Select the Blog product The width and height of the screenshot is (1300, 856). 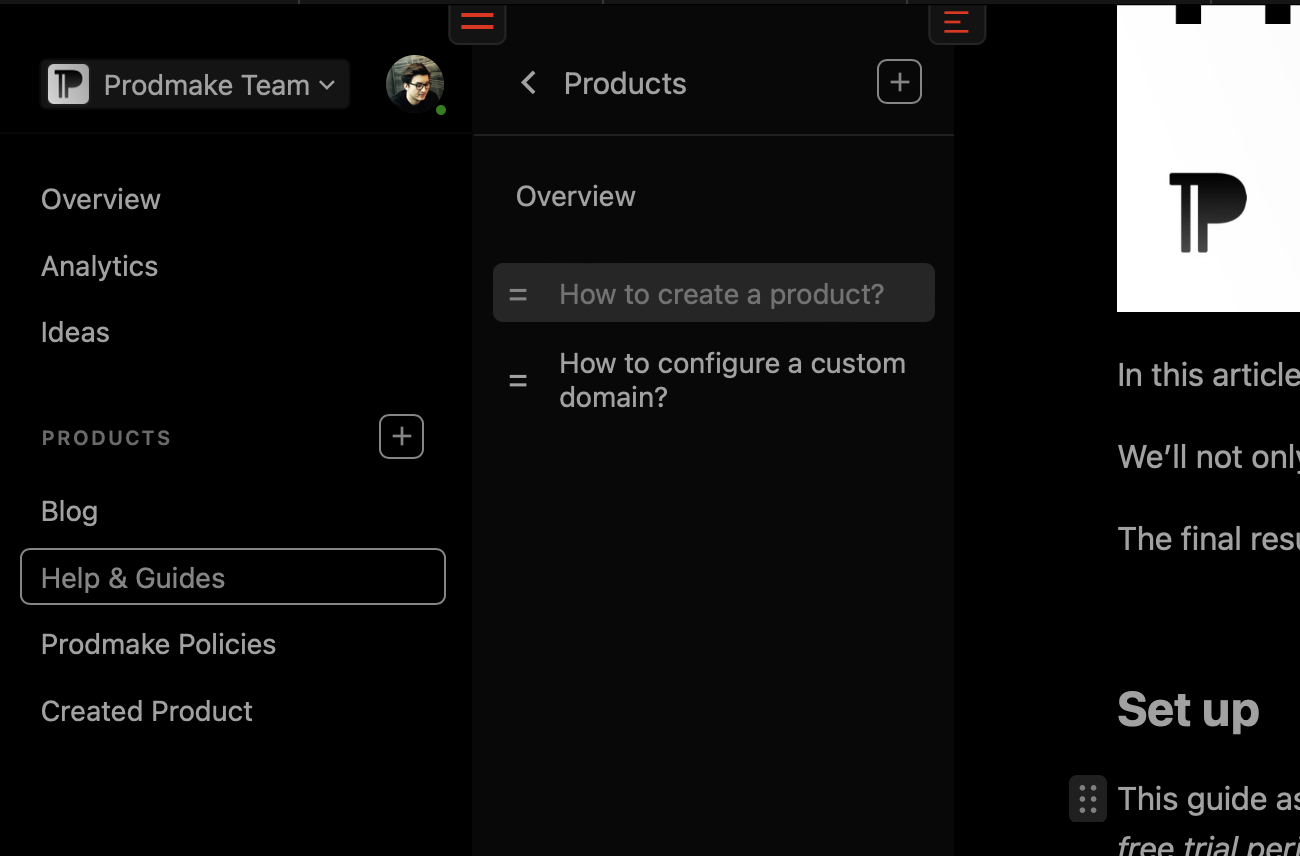point(69,511)
